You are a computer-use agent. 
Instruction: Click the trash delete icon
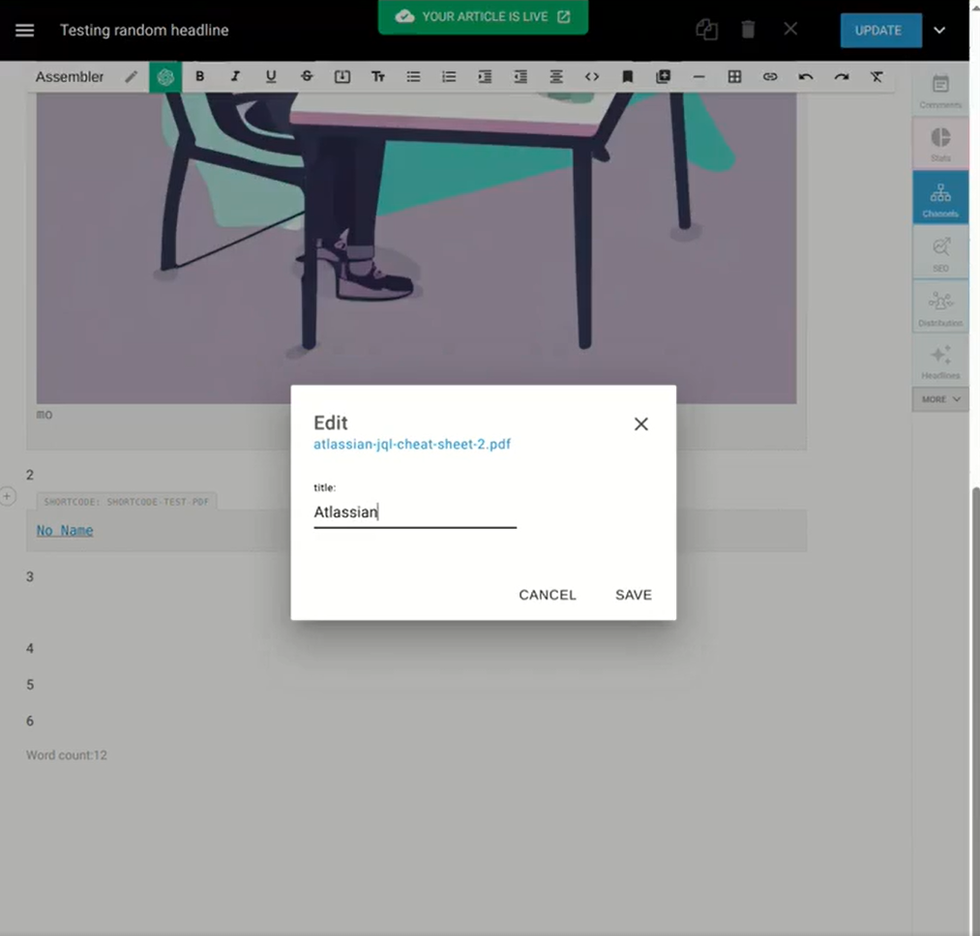click(x=748, y=30)
